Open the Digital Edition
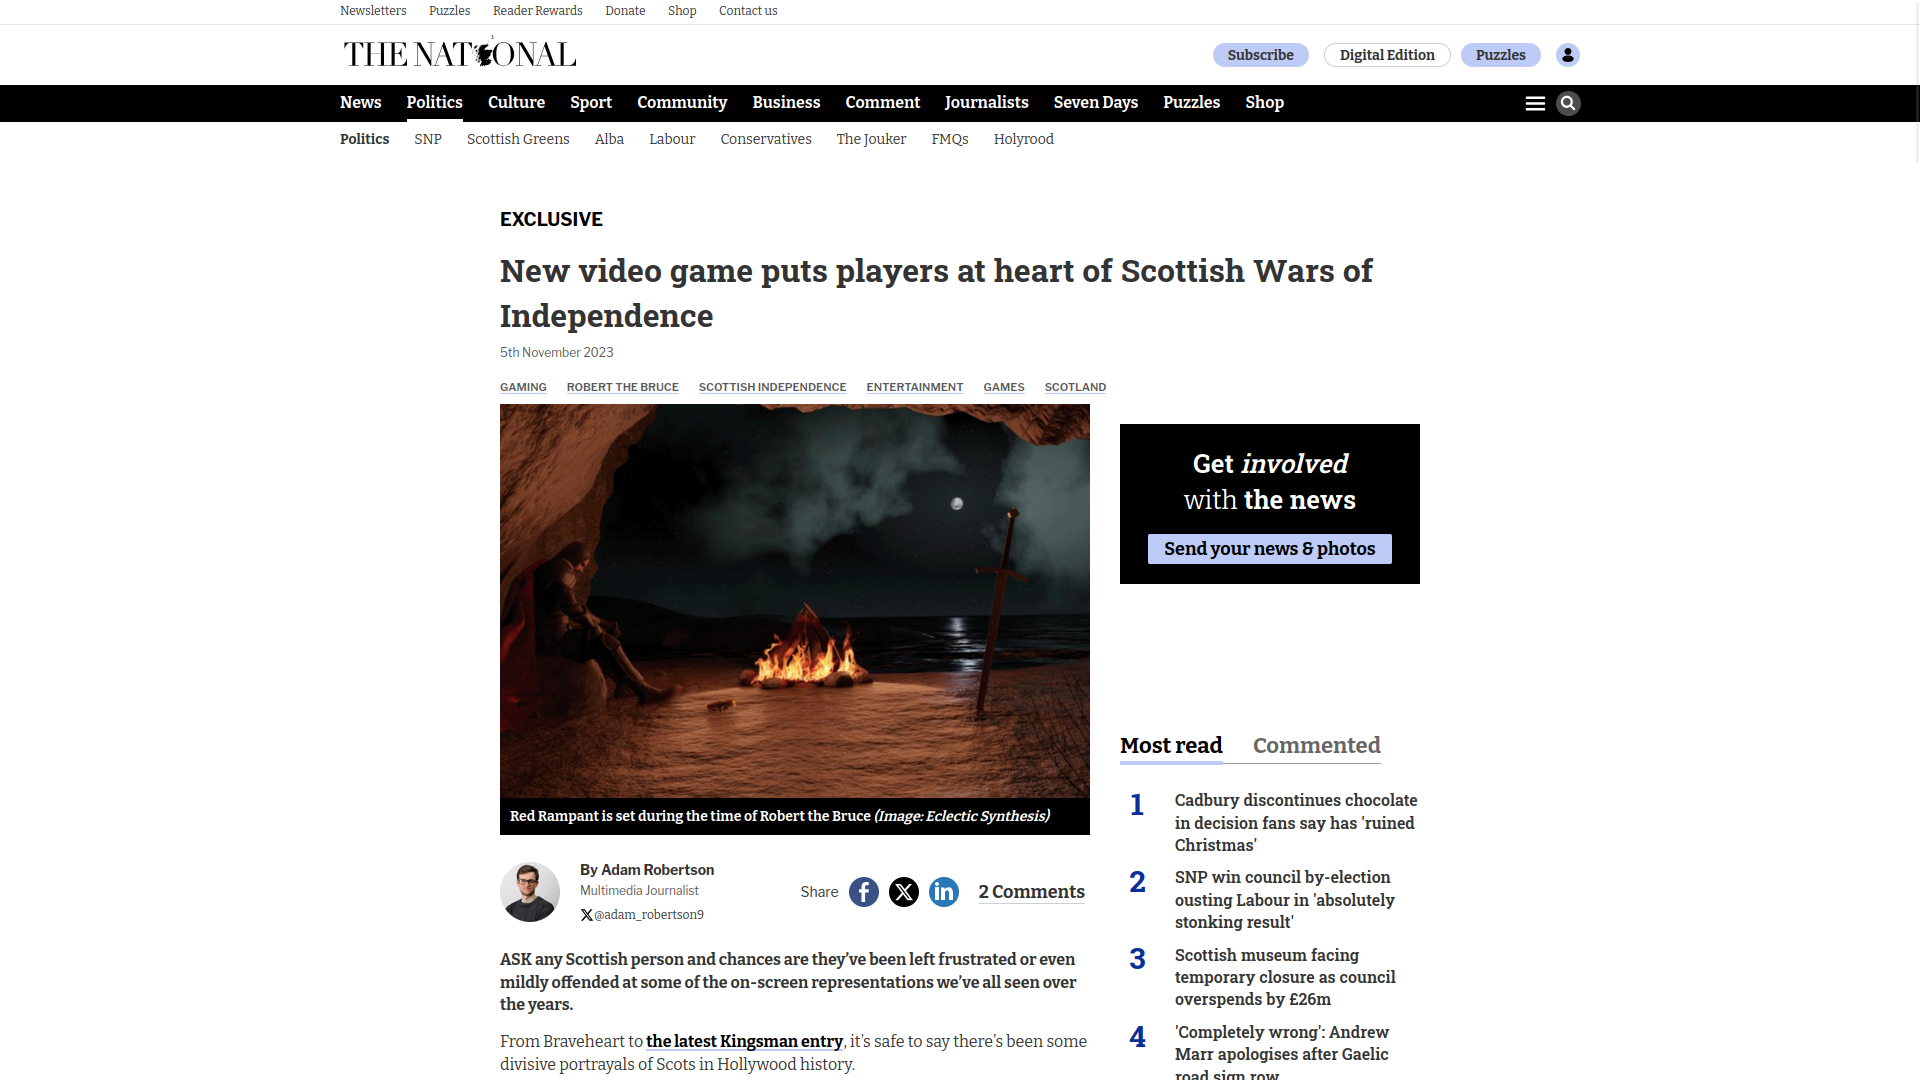The width and height of the screenshot is (1920, 1080). (x=1387, y=55)
